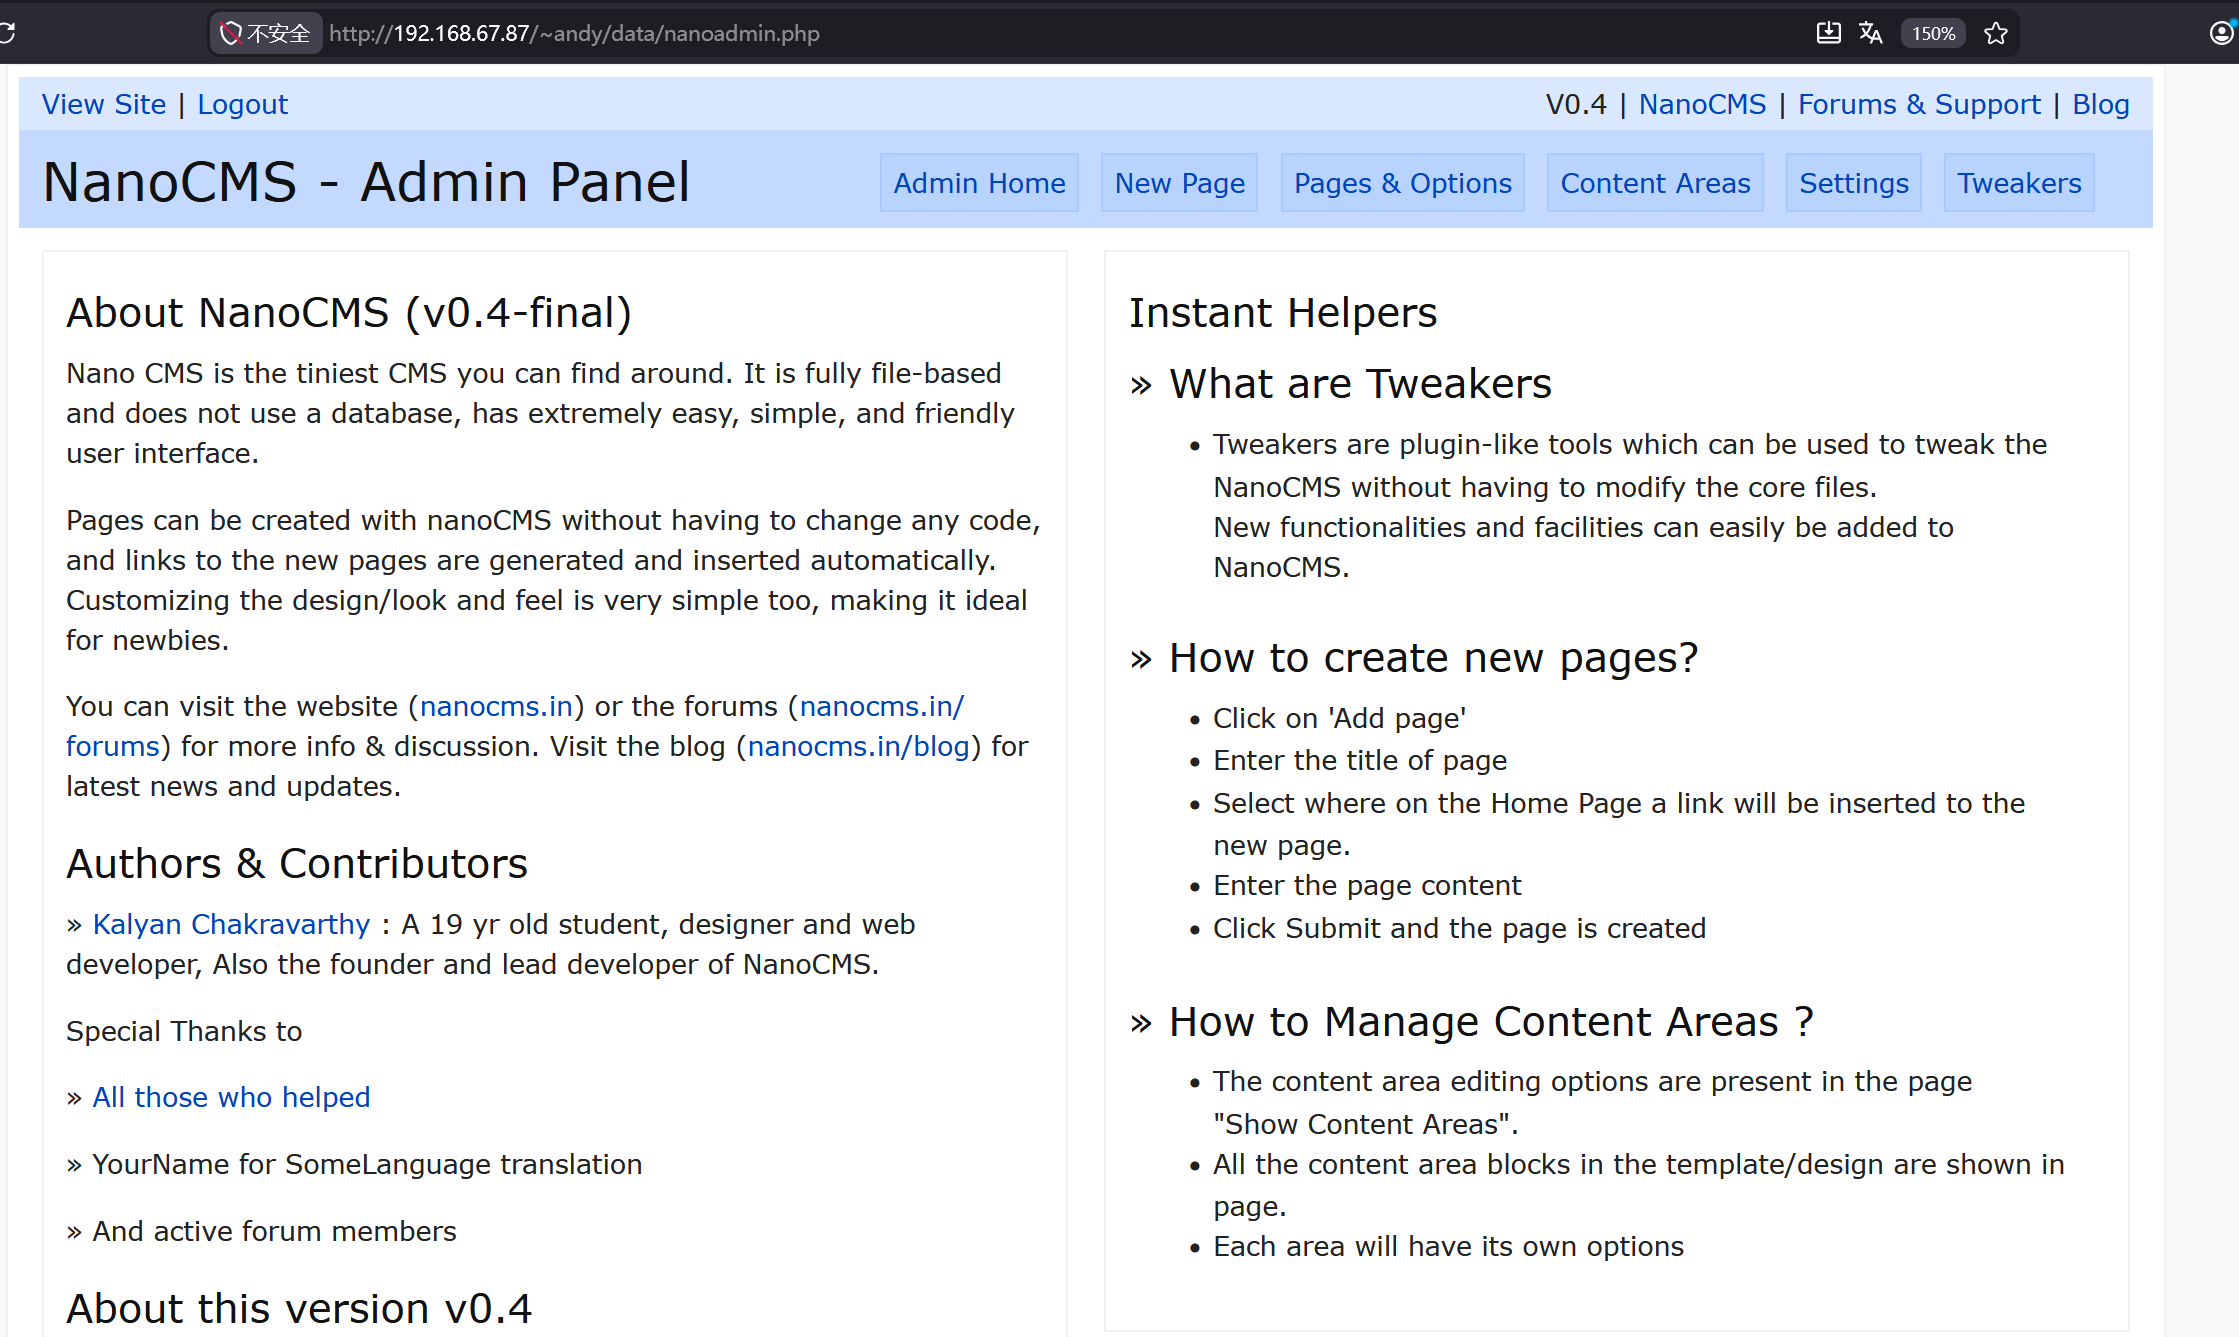The height and width of the screenshot is (1337, 2239).
Task: Follow the nanocms.in/forums link
Action: tap(881, 707)
